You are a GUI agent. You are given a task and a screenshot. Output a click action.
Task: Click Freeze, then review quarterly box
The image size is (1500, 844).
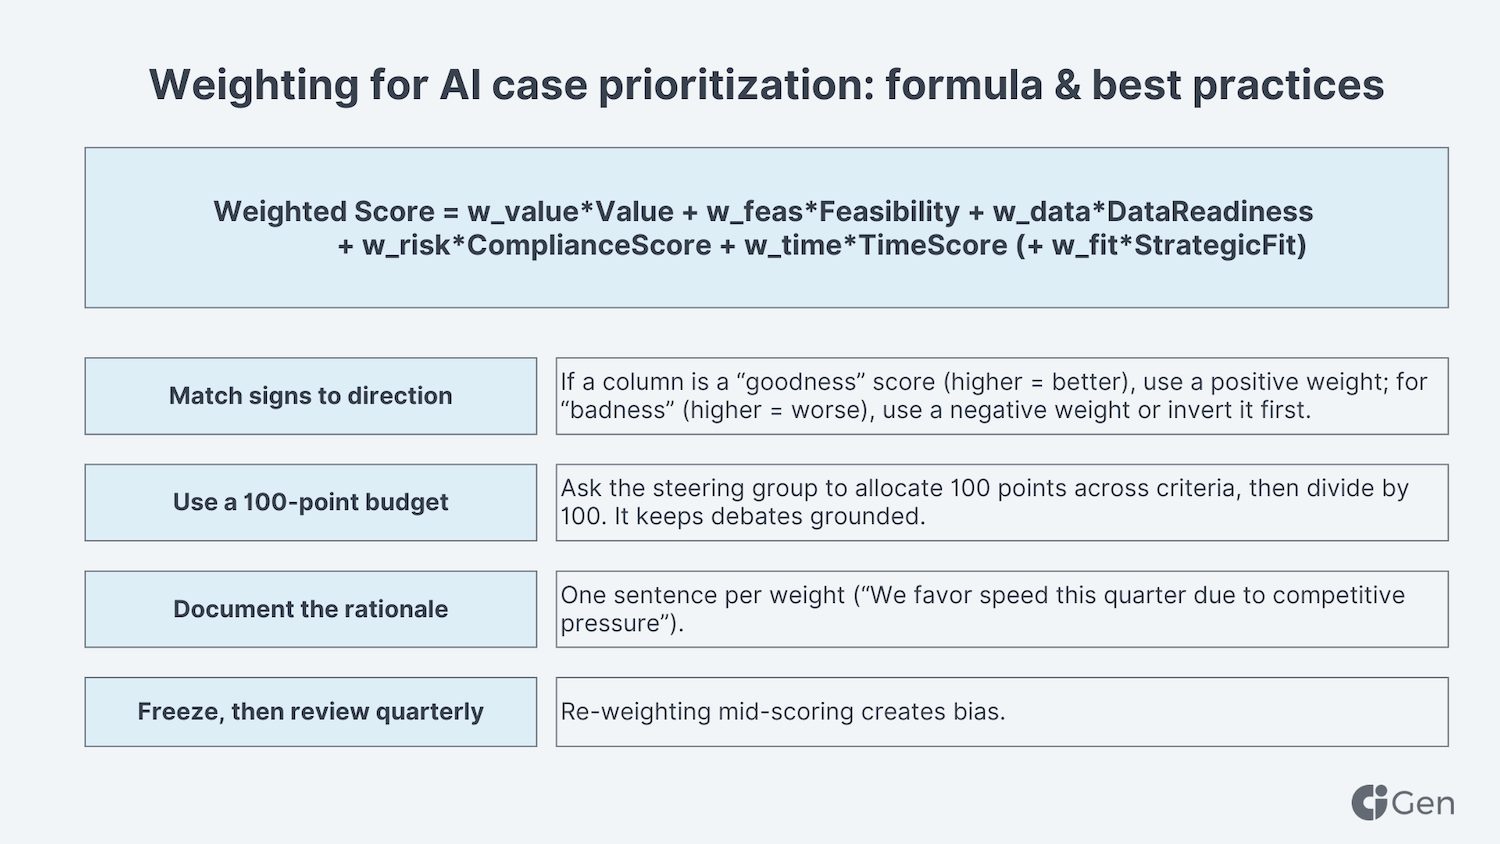click(311, 712)
